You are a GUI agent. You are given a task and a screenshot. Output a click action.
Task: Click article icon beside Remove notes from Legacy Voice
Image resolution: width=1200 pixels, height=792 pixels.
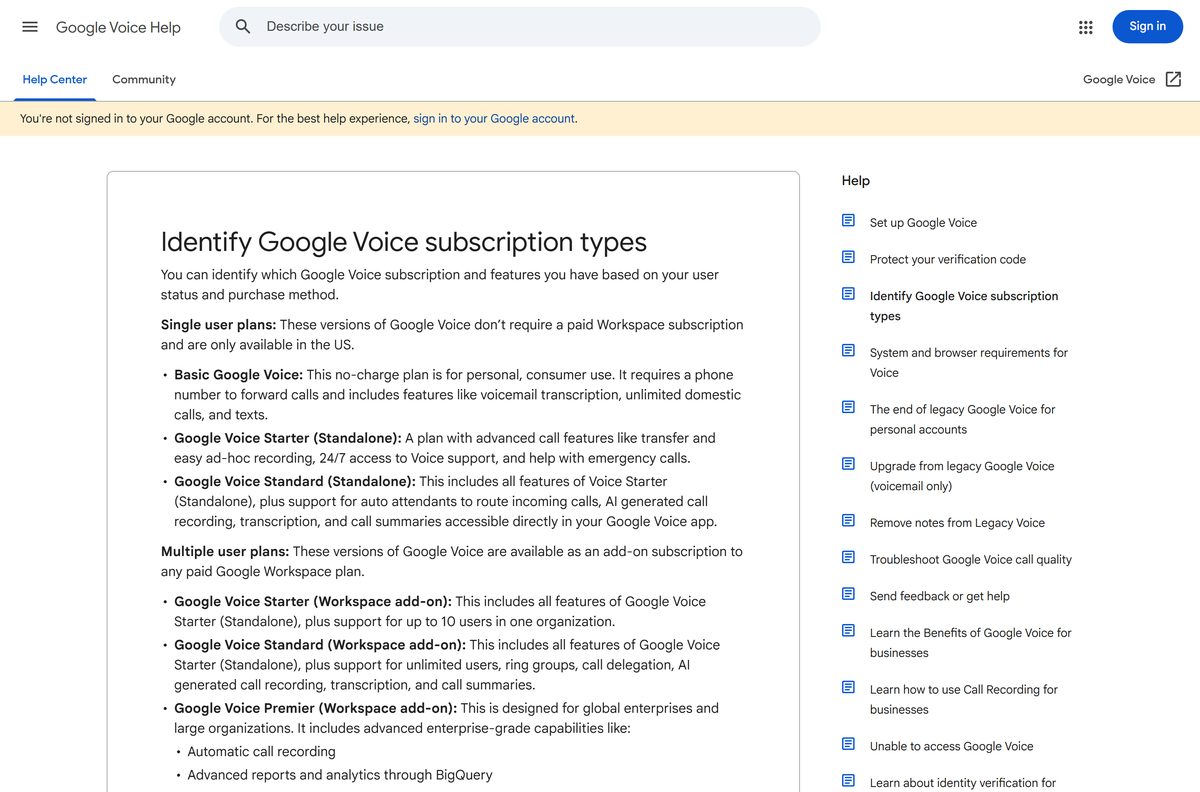pos(848,521)
